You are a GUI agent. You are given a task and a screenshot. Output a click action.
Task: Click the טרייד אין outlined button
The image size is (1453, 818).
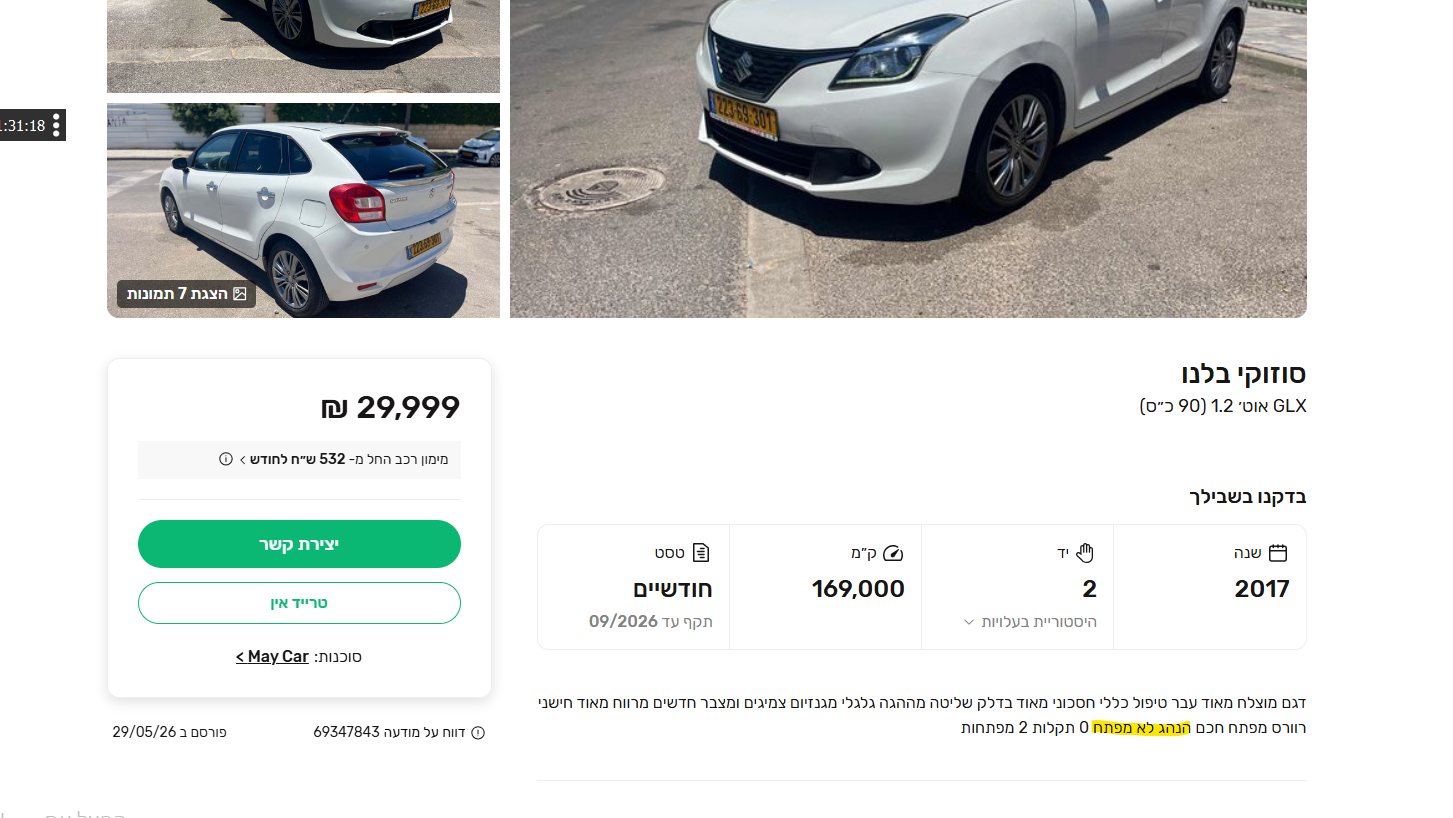299,603
